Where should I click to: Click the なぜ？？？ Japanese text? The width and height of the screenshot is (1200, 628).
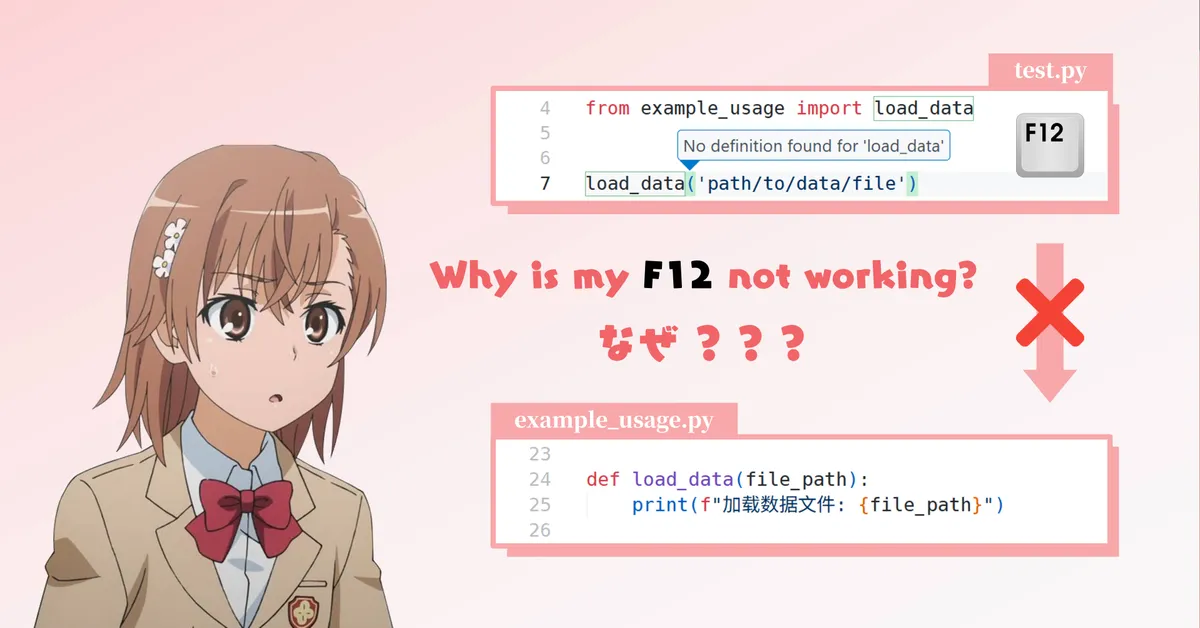click(x=703, y=343)
